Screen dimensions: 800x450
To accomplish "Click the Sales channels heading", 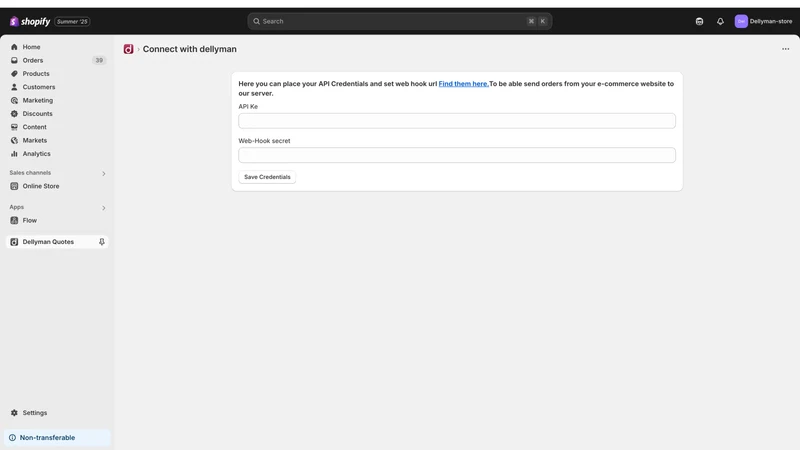I will [30, 173].
